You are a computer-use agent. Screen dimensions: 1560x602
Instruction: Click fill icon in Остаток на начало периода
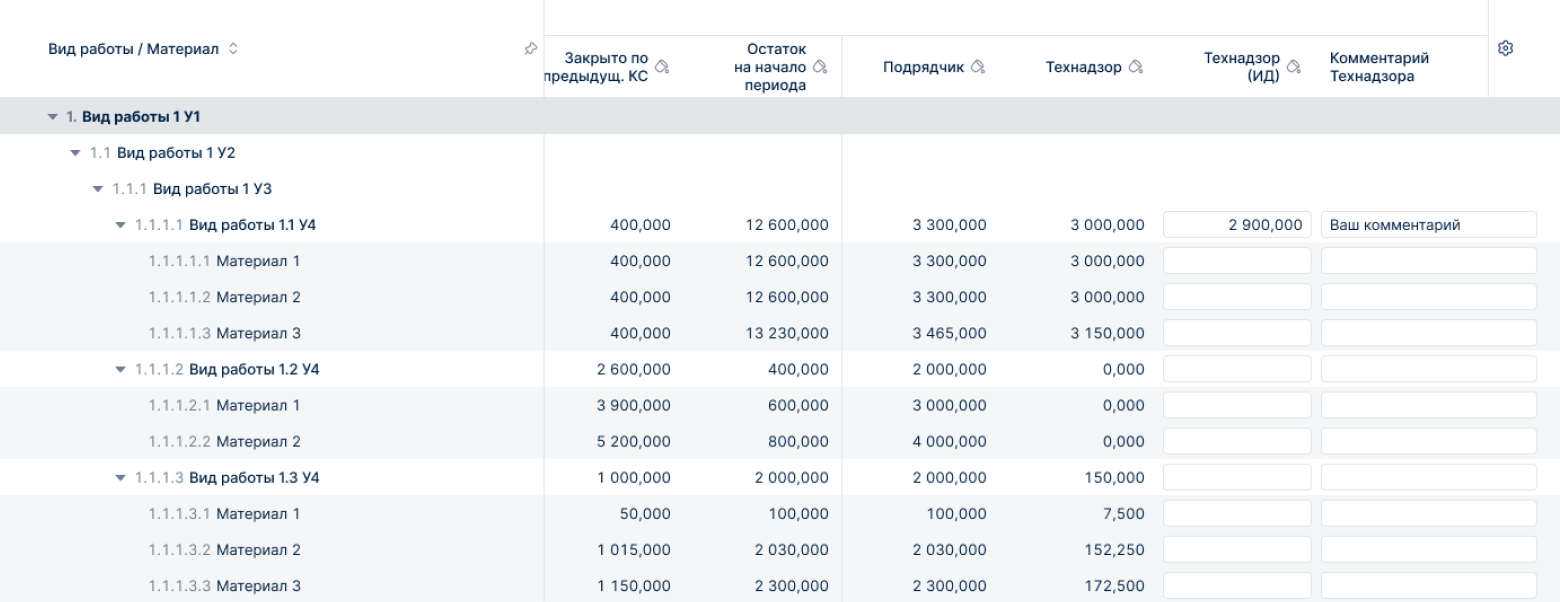(820, 67)
